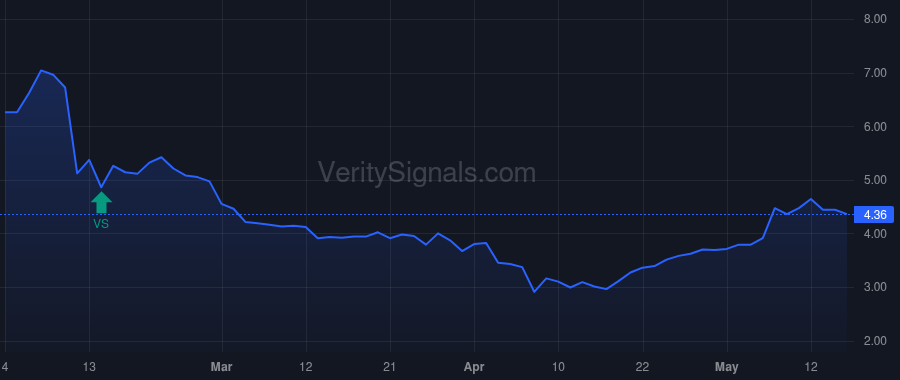
Task: Select the 8.00 price axis label
Action: [x=875, y=19]
